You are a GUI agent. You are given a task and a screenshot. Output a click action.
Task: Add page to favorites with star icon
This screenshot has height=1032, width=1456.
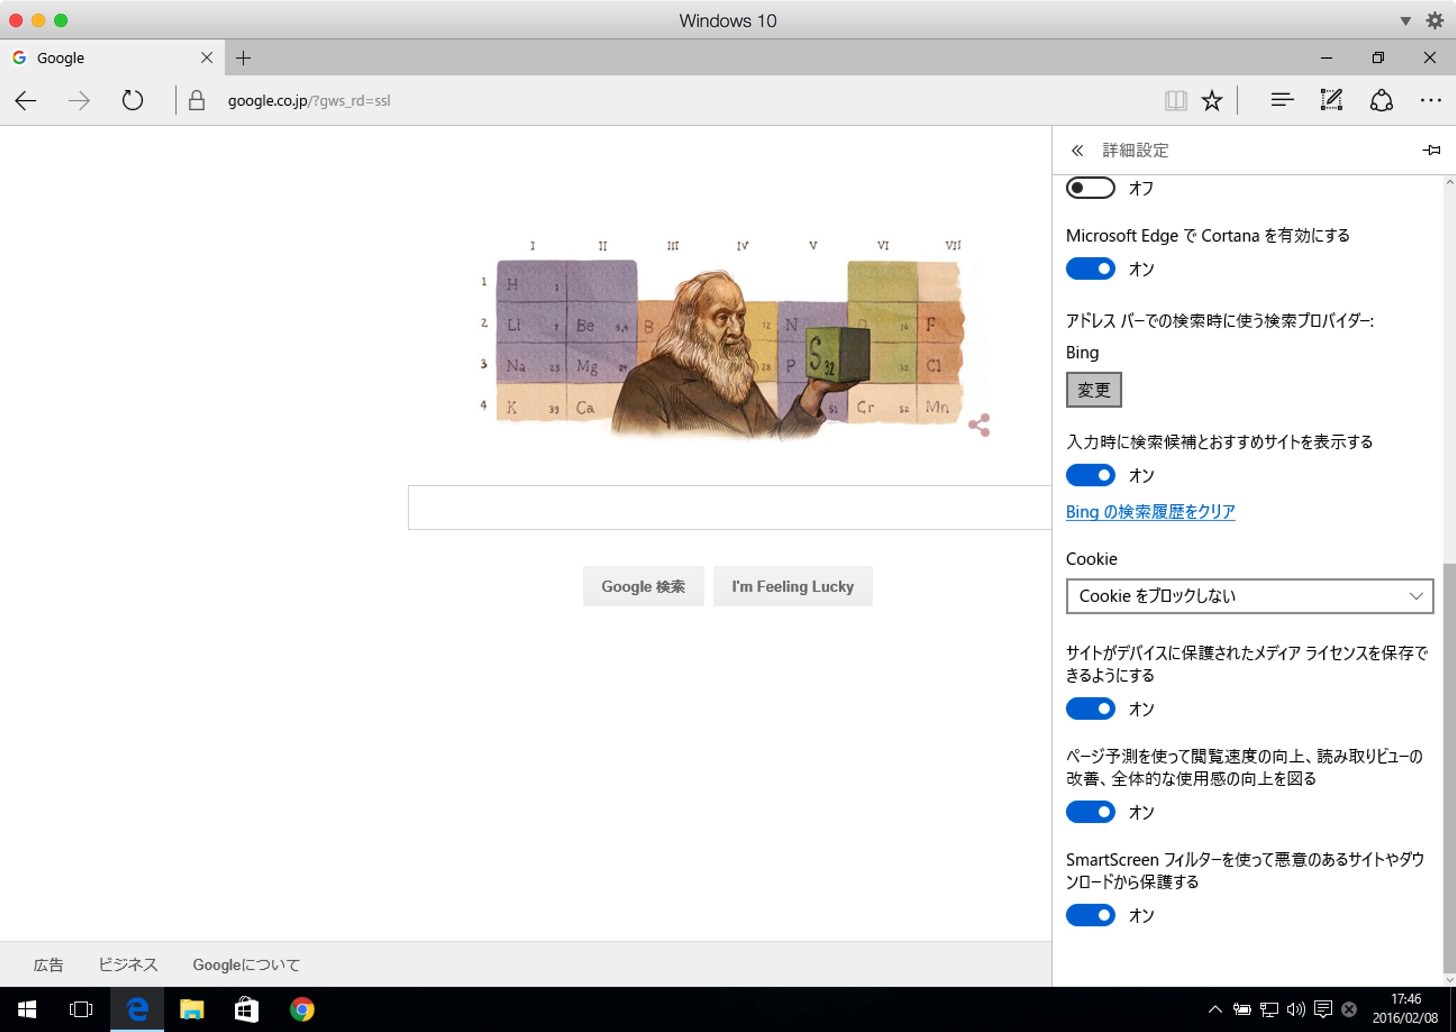(1212, 100)
